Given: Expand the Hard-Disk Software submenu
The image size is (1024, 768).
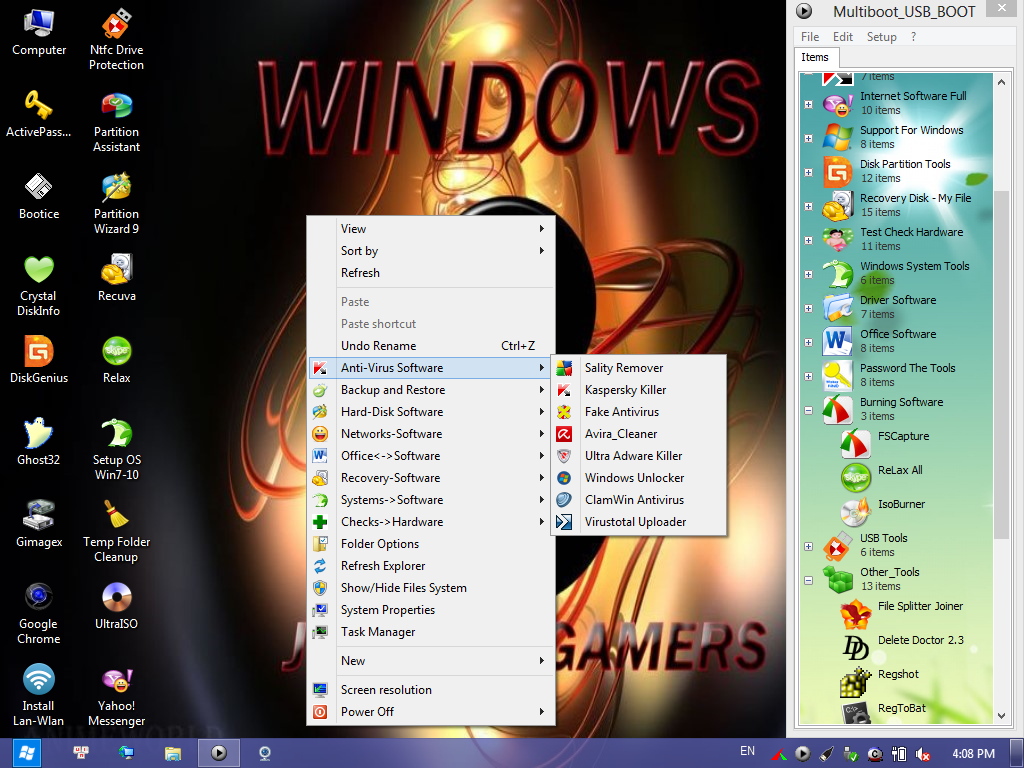Looking at the screenshot, I should (431, 411).
